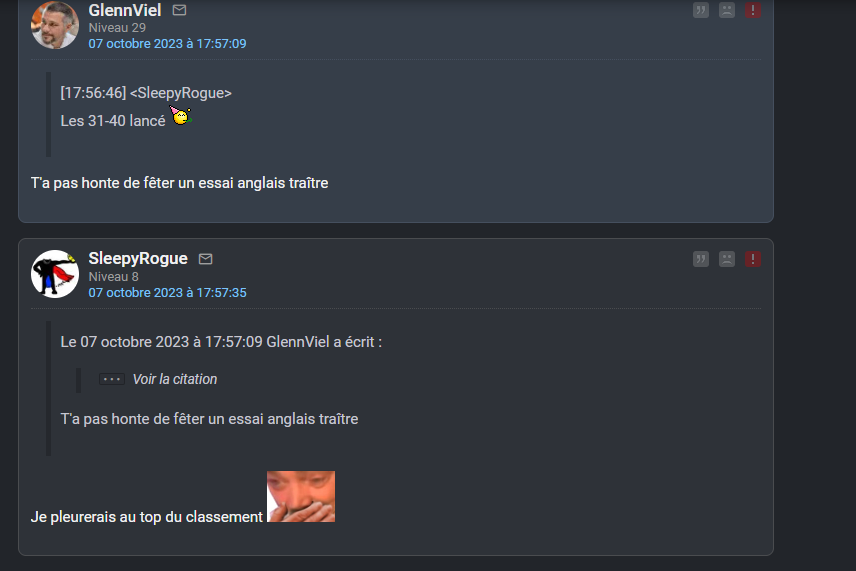Report SleepyRogue's post with the red exclamation icon
The height and width of the screenshot is (571, 856).
[x=753, y=259]
